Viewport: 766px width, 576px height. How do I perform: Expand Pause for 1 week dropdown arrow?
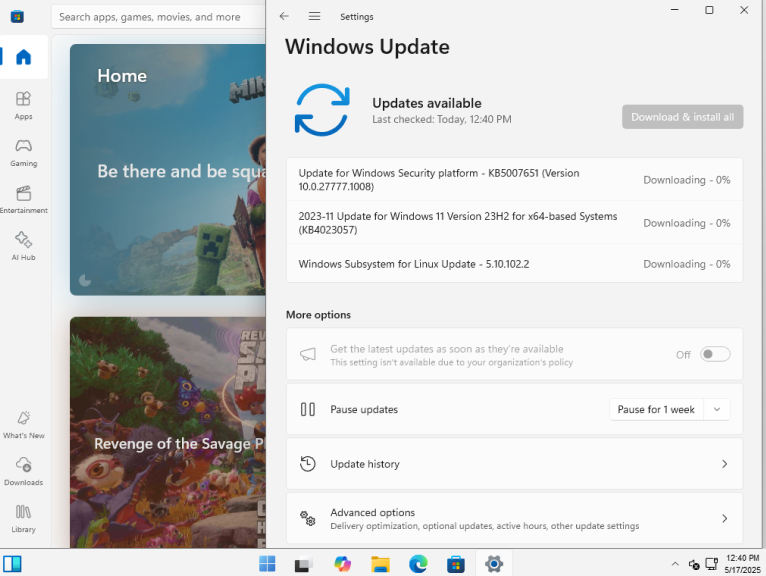(717, 409)
